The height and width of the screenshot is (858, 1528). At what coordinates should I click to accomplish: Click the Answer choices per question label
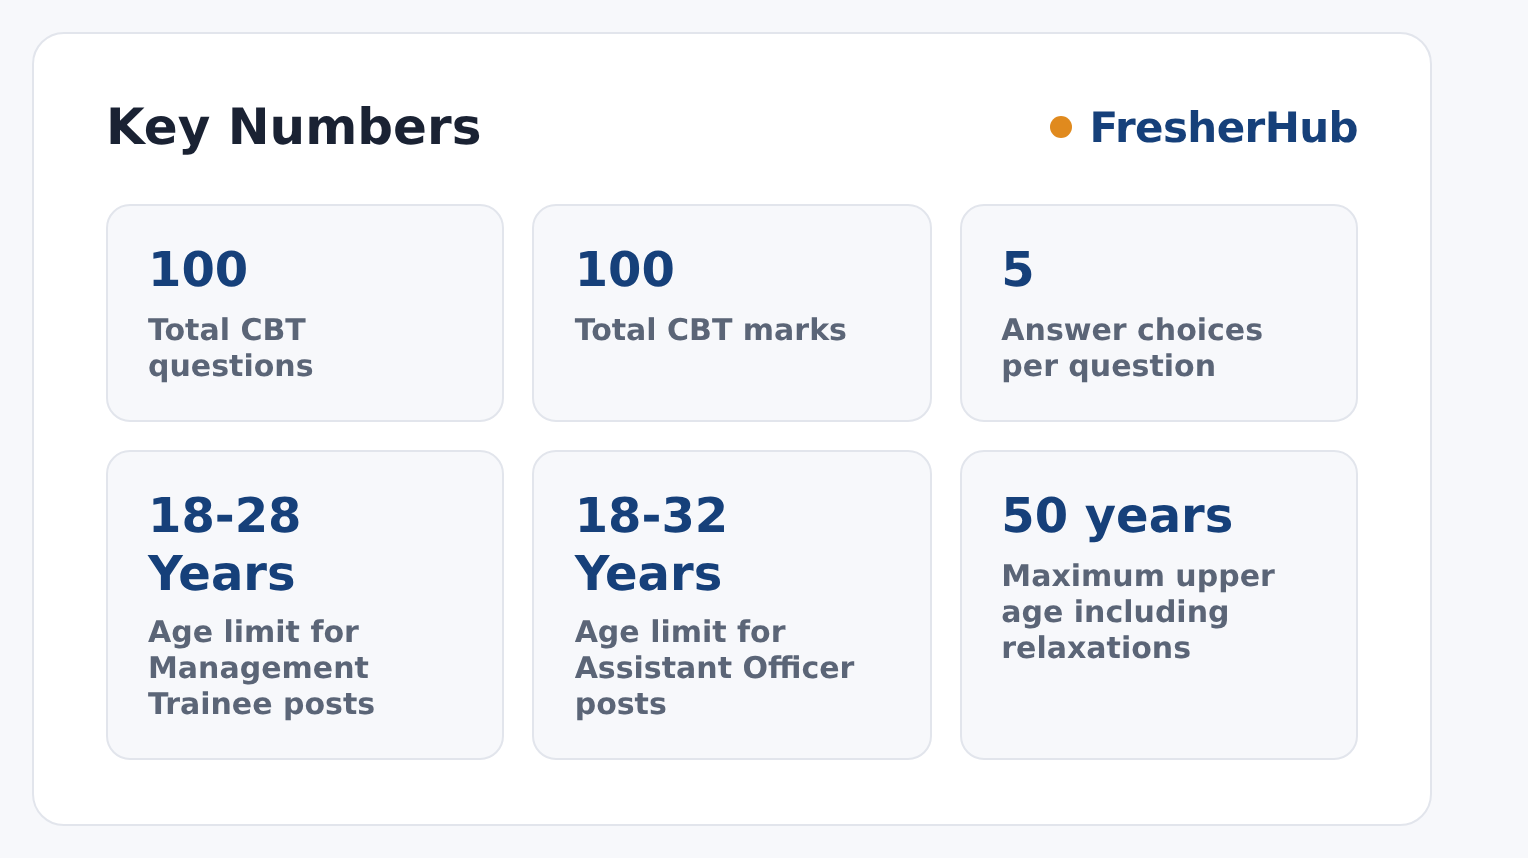1132,348
